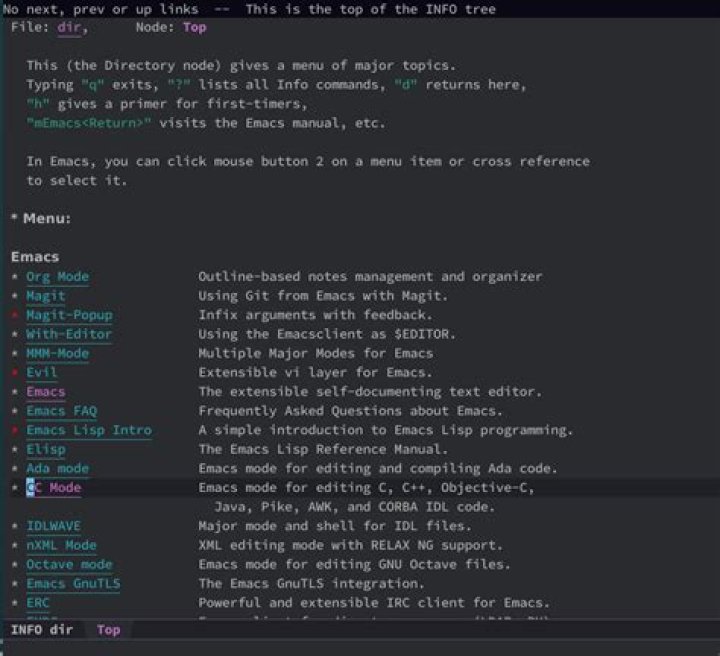The image size is (720, 656).
Task: Click 'Outline-based notes management and organizer' description
Action: [370, 277]
